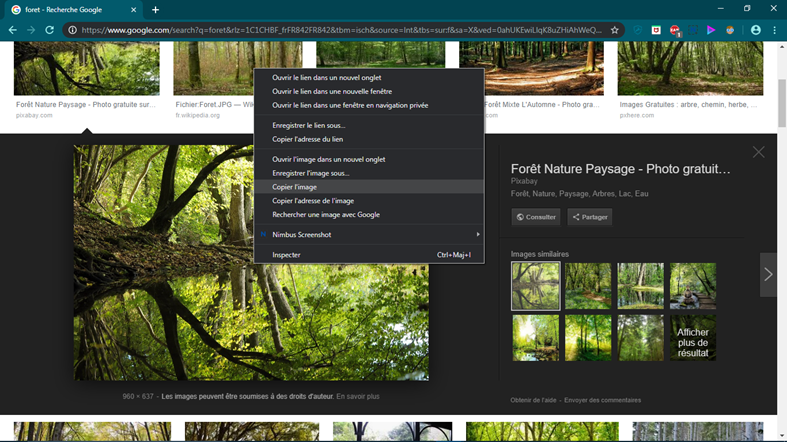The width and height of the screenshot is (787, 442).
Task: Click the 'Envoyer des commentaires' link
Action: click(602, 400)
